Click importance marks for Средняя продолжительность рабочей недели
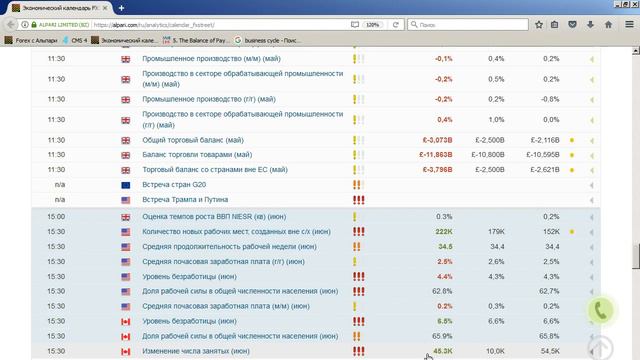 [358, 247]
